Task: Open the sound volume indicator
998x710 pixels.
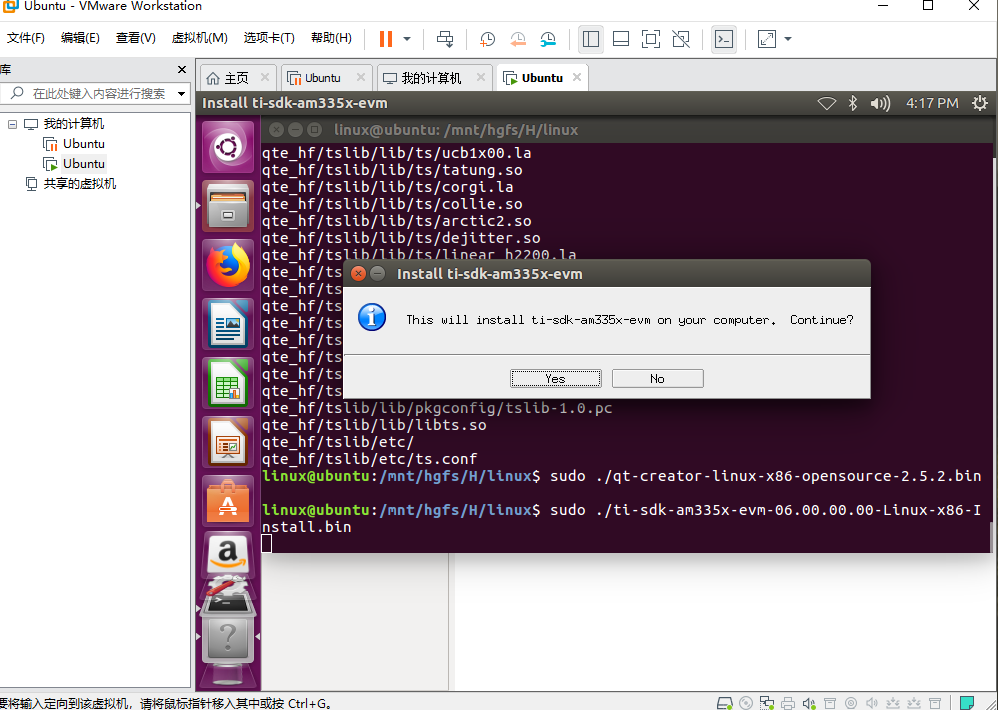Action: pyautogui.click(x=880, y=103)
